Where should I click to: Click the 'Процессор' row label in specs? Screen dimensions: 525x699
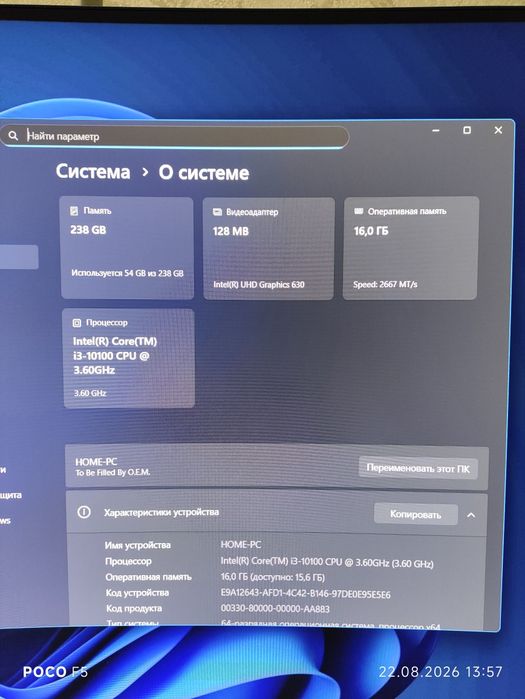coord(128,561)
